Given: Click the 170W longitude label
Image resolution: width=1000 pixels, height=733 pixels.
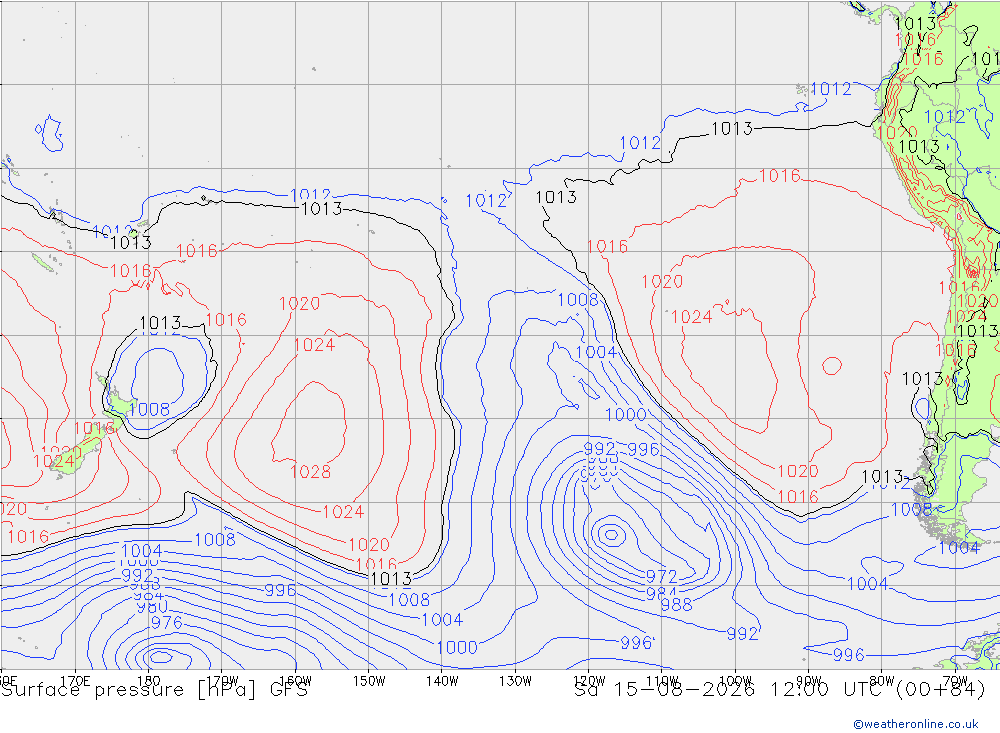Looking at the screenshot, I should [x=223, y=681].
